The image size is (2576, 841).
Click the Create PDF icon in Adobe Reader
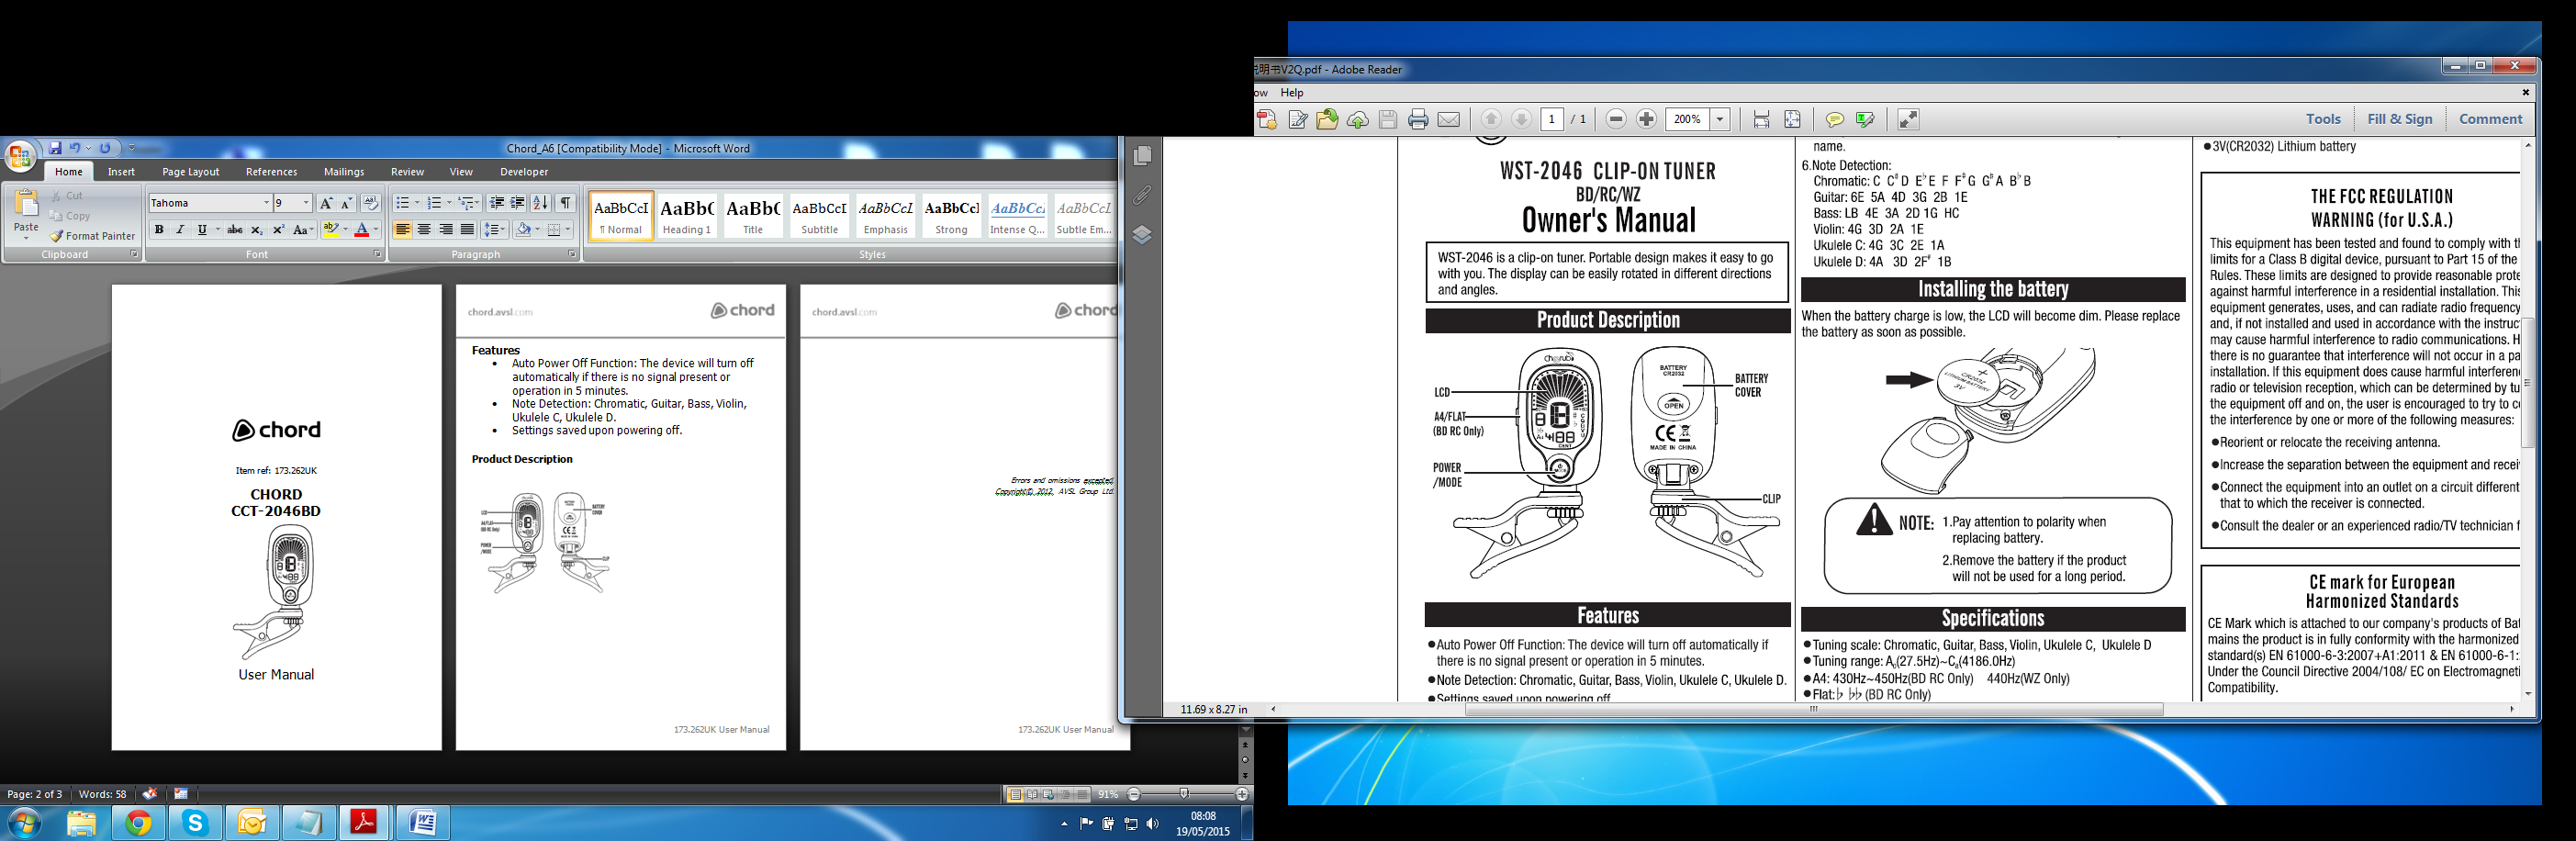click(1267, 120)
